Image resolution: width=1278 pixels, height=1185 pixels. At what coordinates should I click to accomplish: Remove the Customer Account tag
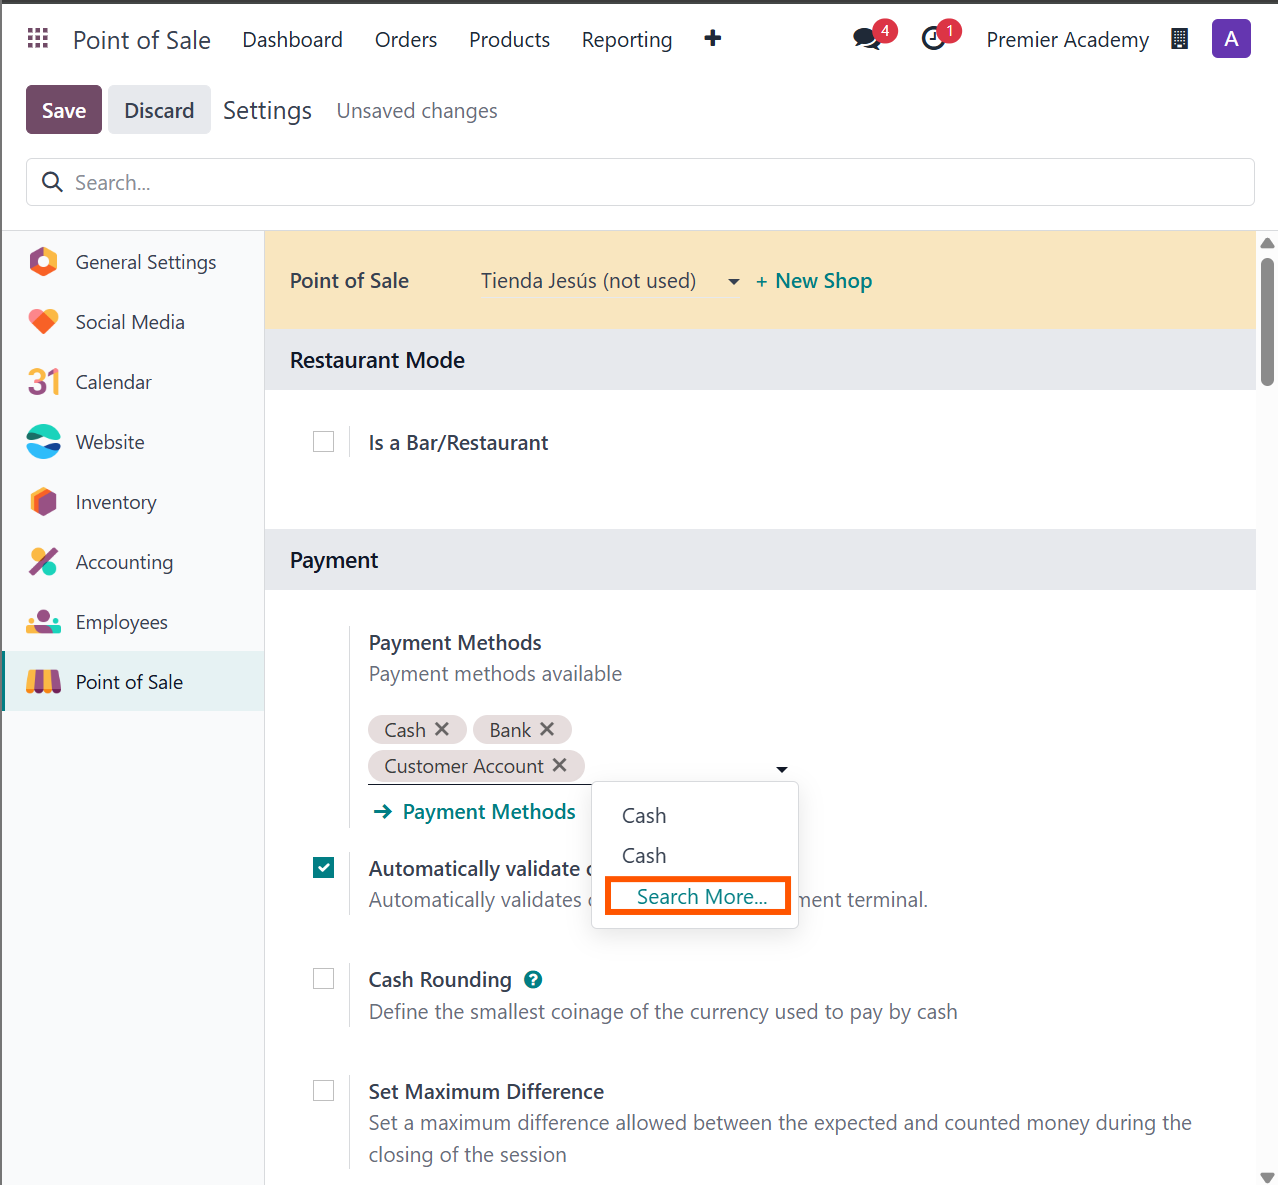560,766
